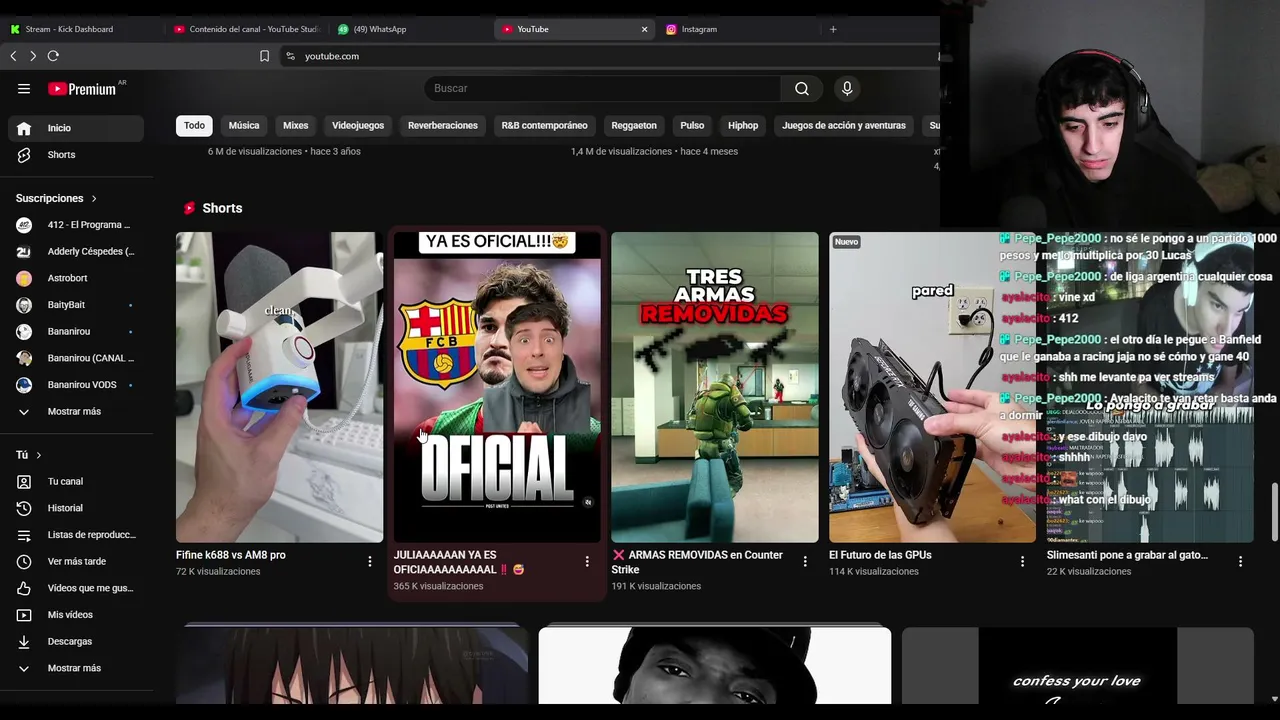Click the Buscar search field
This screenshot has width=1280, height=720.
click(x=602, y=89)
